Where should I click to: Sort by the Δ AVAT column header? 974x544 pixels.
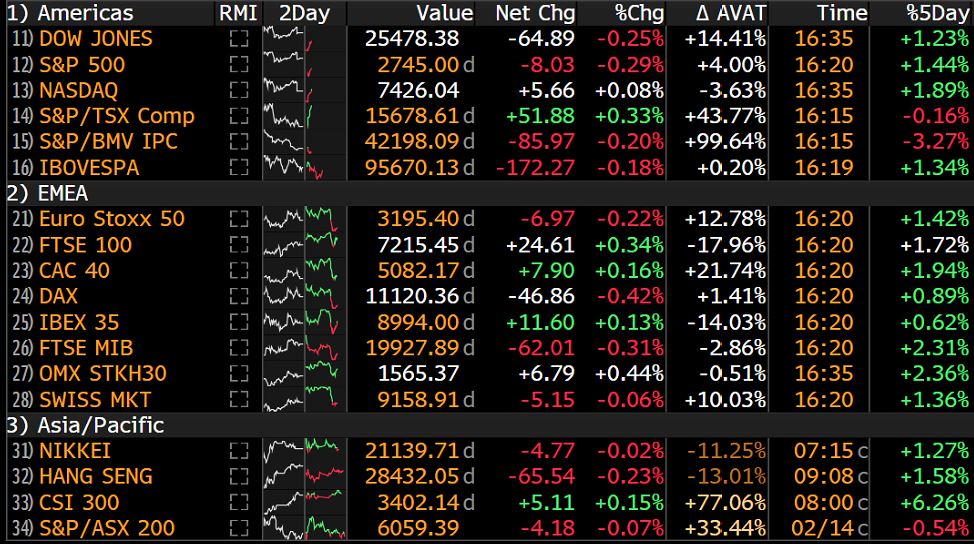[x=730, y=13]
